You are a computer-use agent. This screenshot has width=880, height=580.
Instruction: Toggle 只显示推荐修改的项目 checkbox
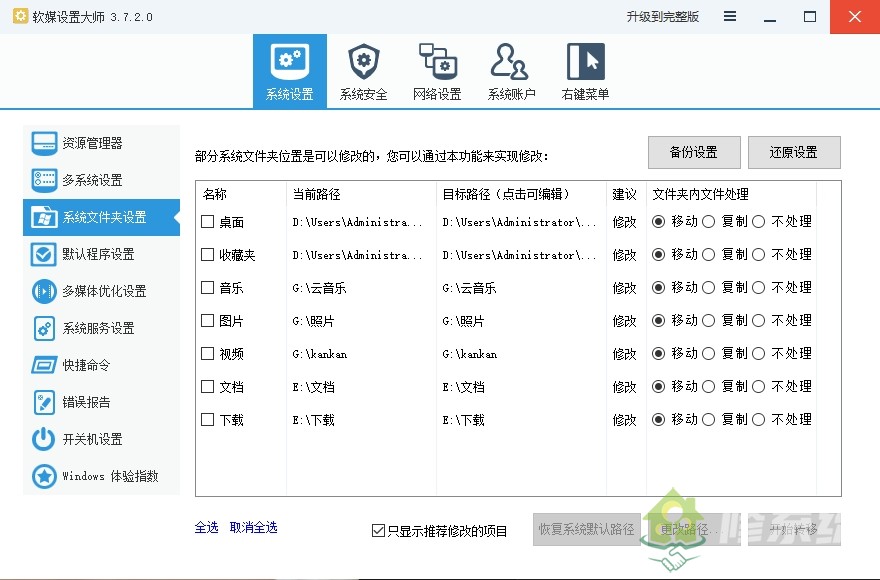378,531
